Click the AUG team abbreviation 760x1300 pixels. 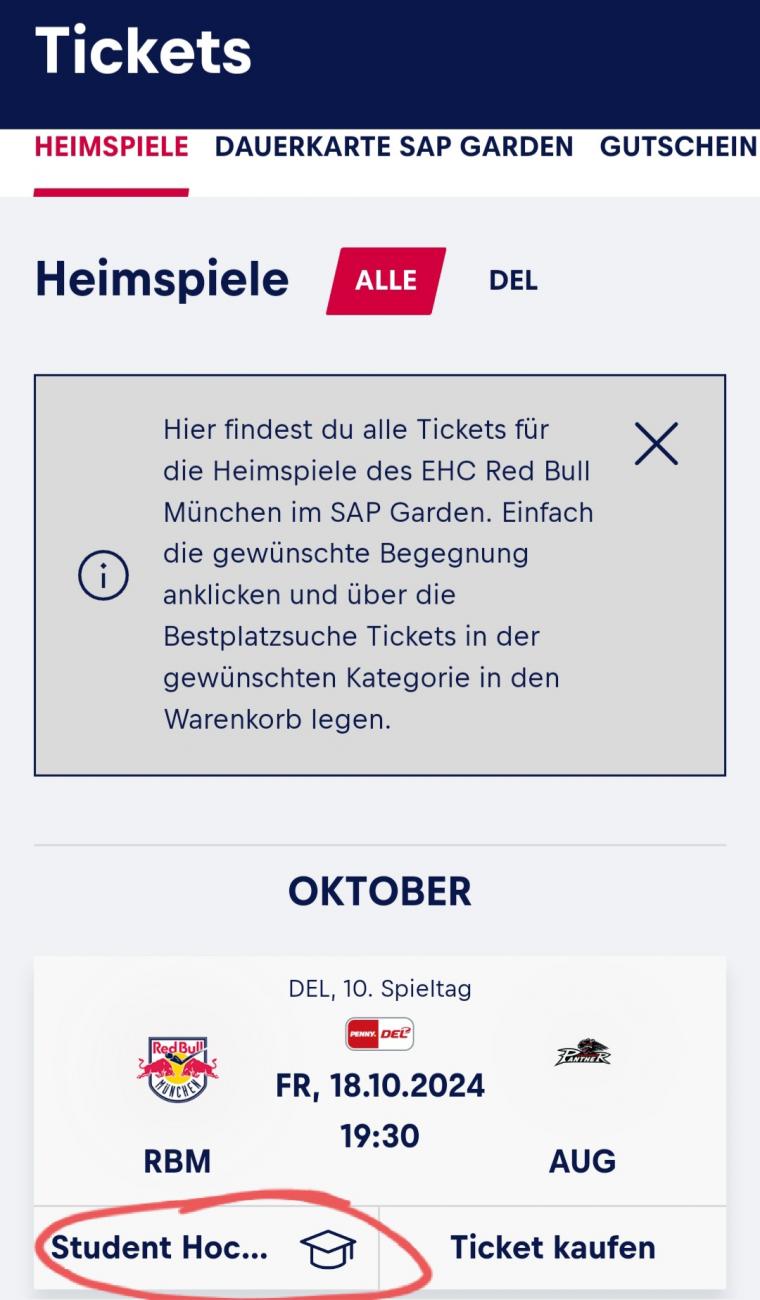[x=582, y=1162]
